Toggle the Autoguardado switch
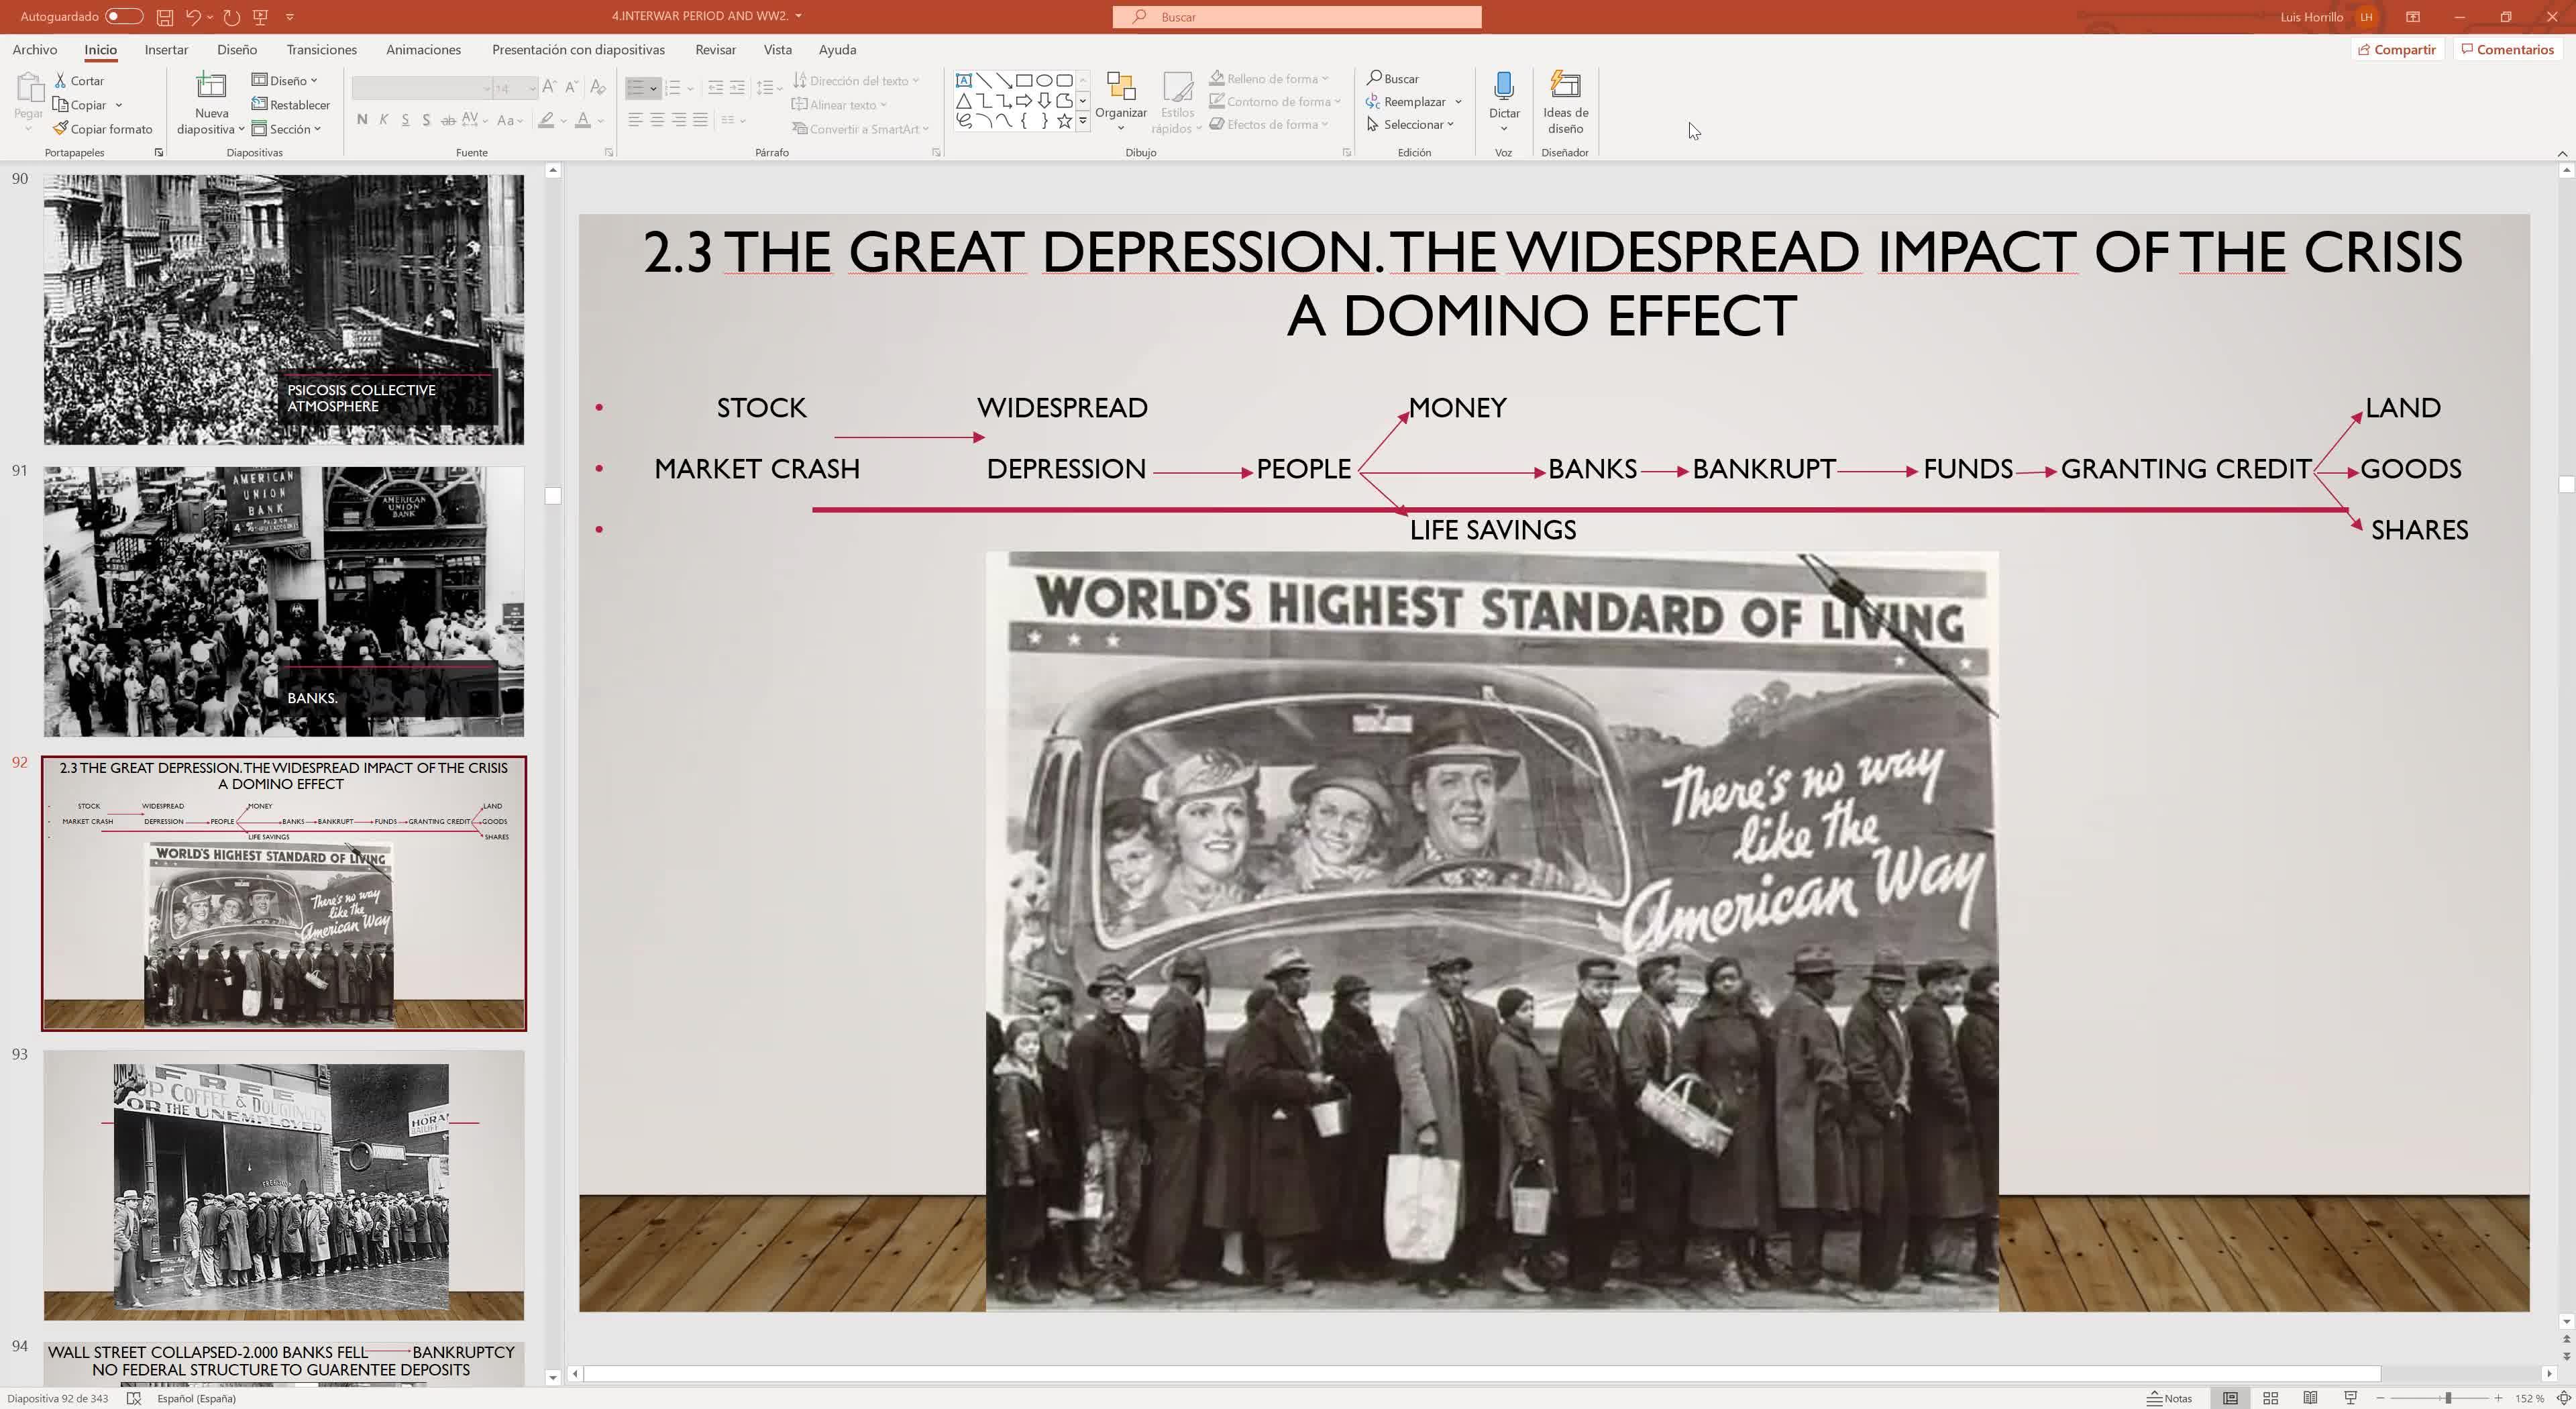 124,17
